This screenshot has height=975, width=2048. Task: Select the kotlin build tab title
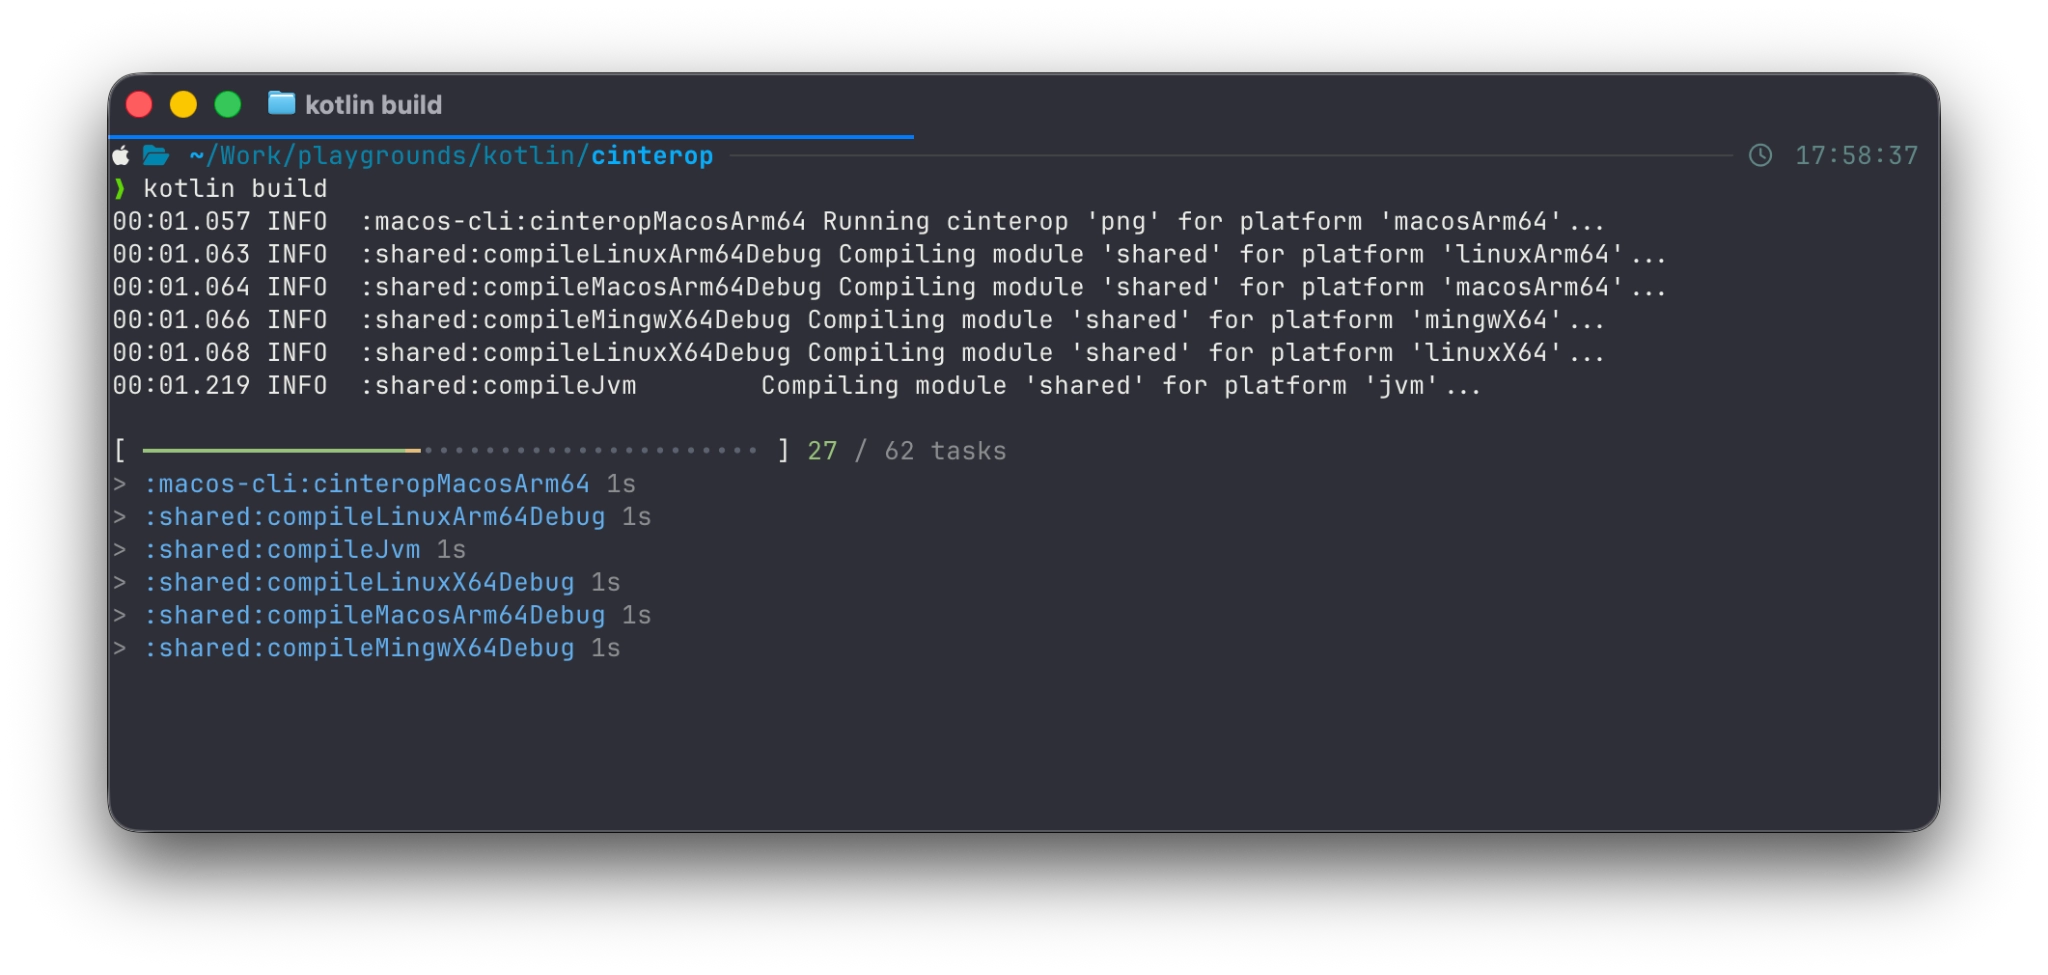point(373,104)
